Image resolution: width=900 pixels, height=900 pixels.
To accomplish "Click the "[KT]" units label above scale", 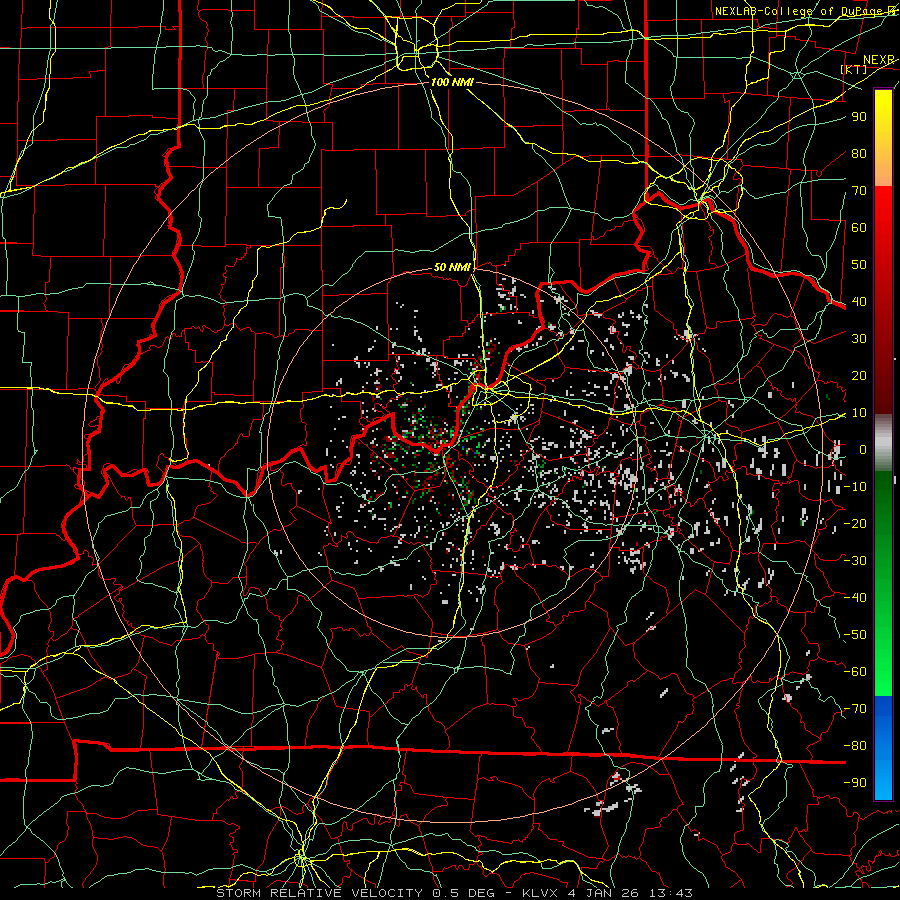I will pos(854,69).
